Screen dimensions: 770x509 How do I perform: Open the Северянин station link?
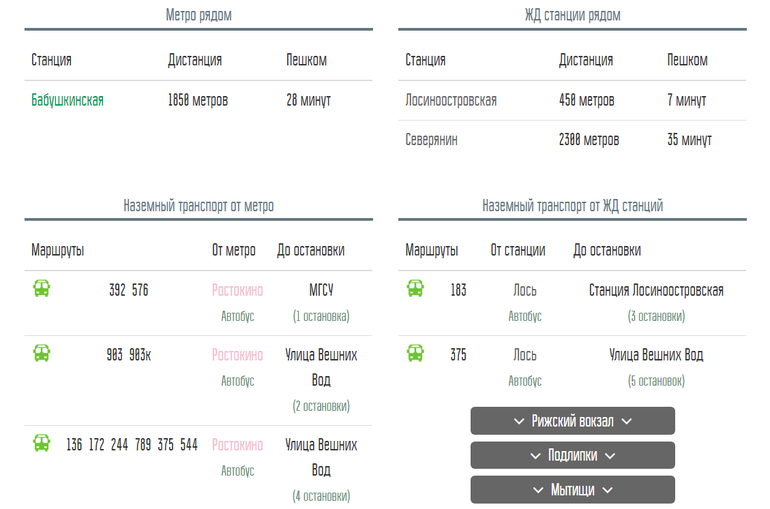(x=431, y=140)
